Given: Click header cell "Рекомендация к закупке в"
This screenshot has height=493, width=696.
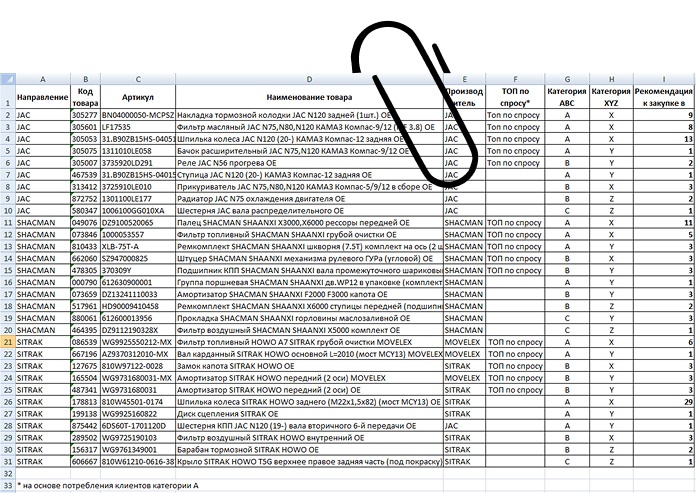Looking at the screenshot, I should [x=664, y=97].
